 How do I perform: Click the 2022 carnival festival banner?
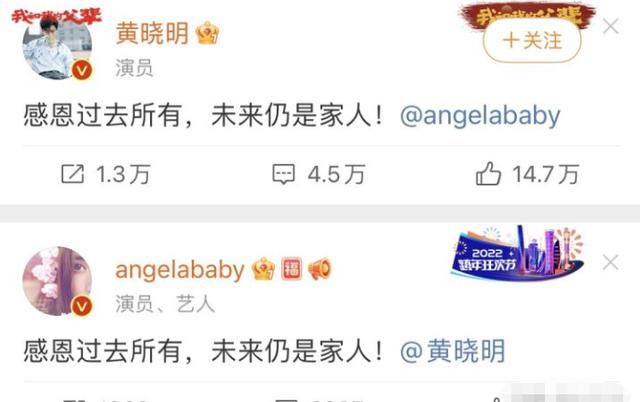[518, 253]
